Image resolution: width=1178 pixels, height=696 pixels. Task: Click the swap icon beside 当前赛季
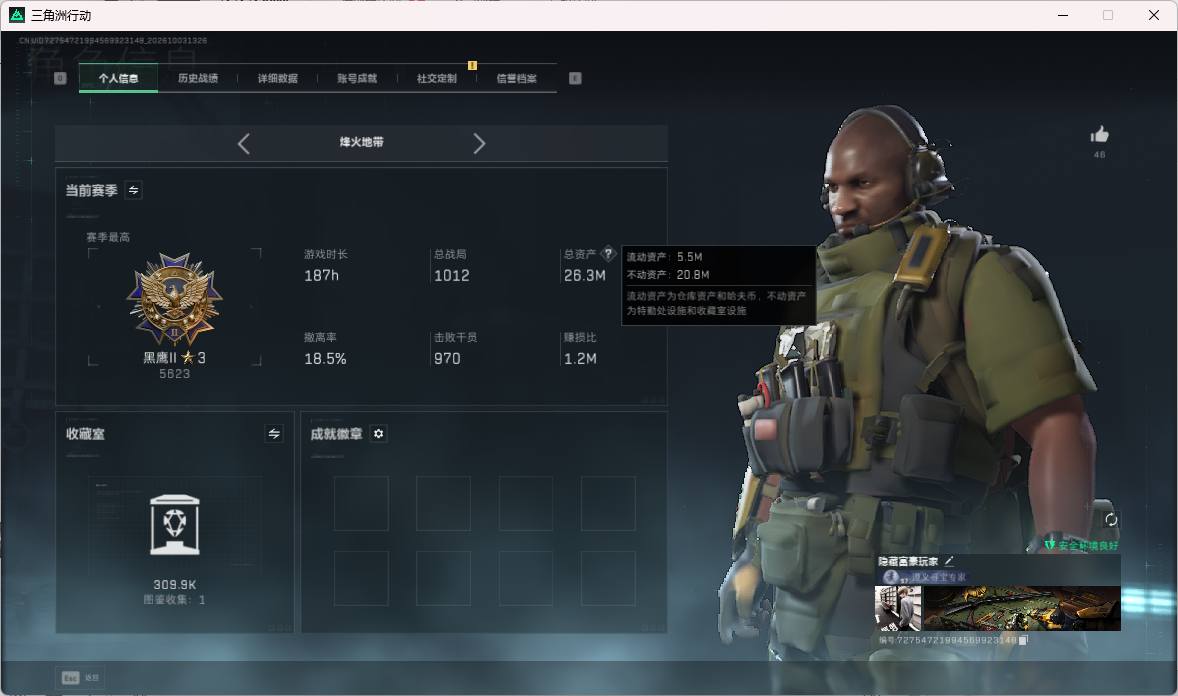pos(134,190)
